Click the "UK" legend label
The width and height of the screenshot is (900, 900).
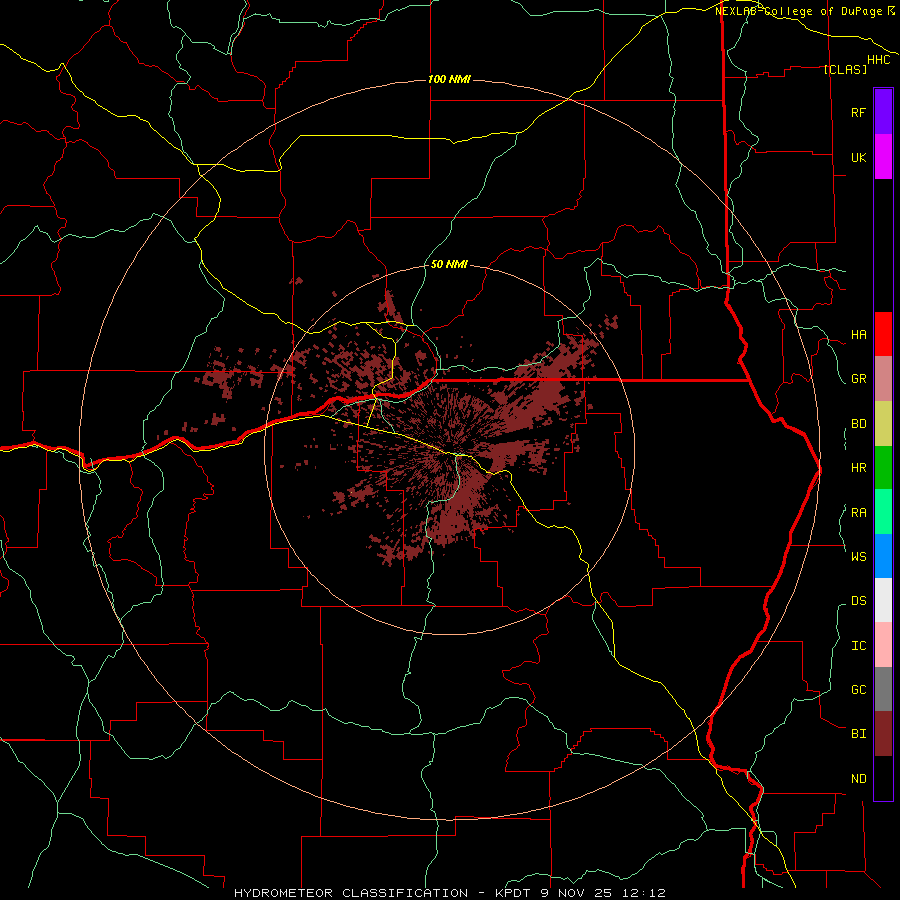[x=858, y=157]
